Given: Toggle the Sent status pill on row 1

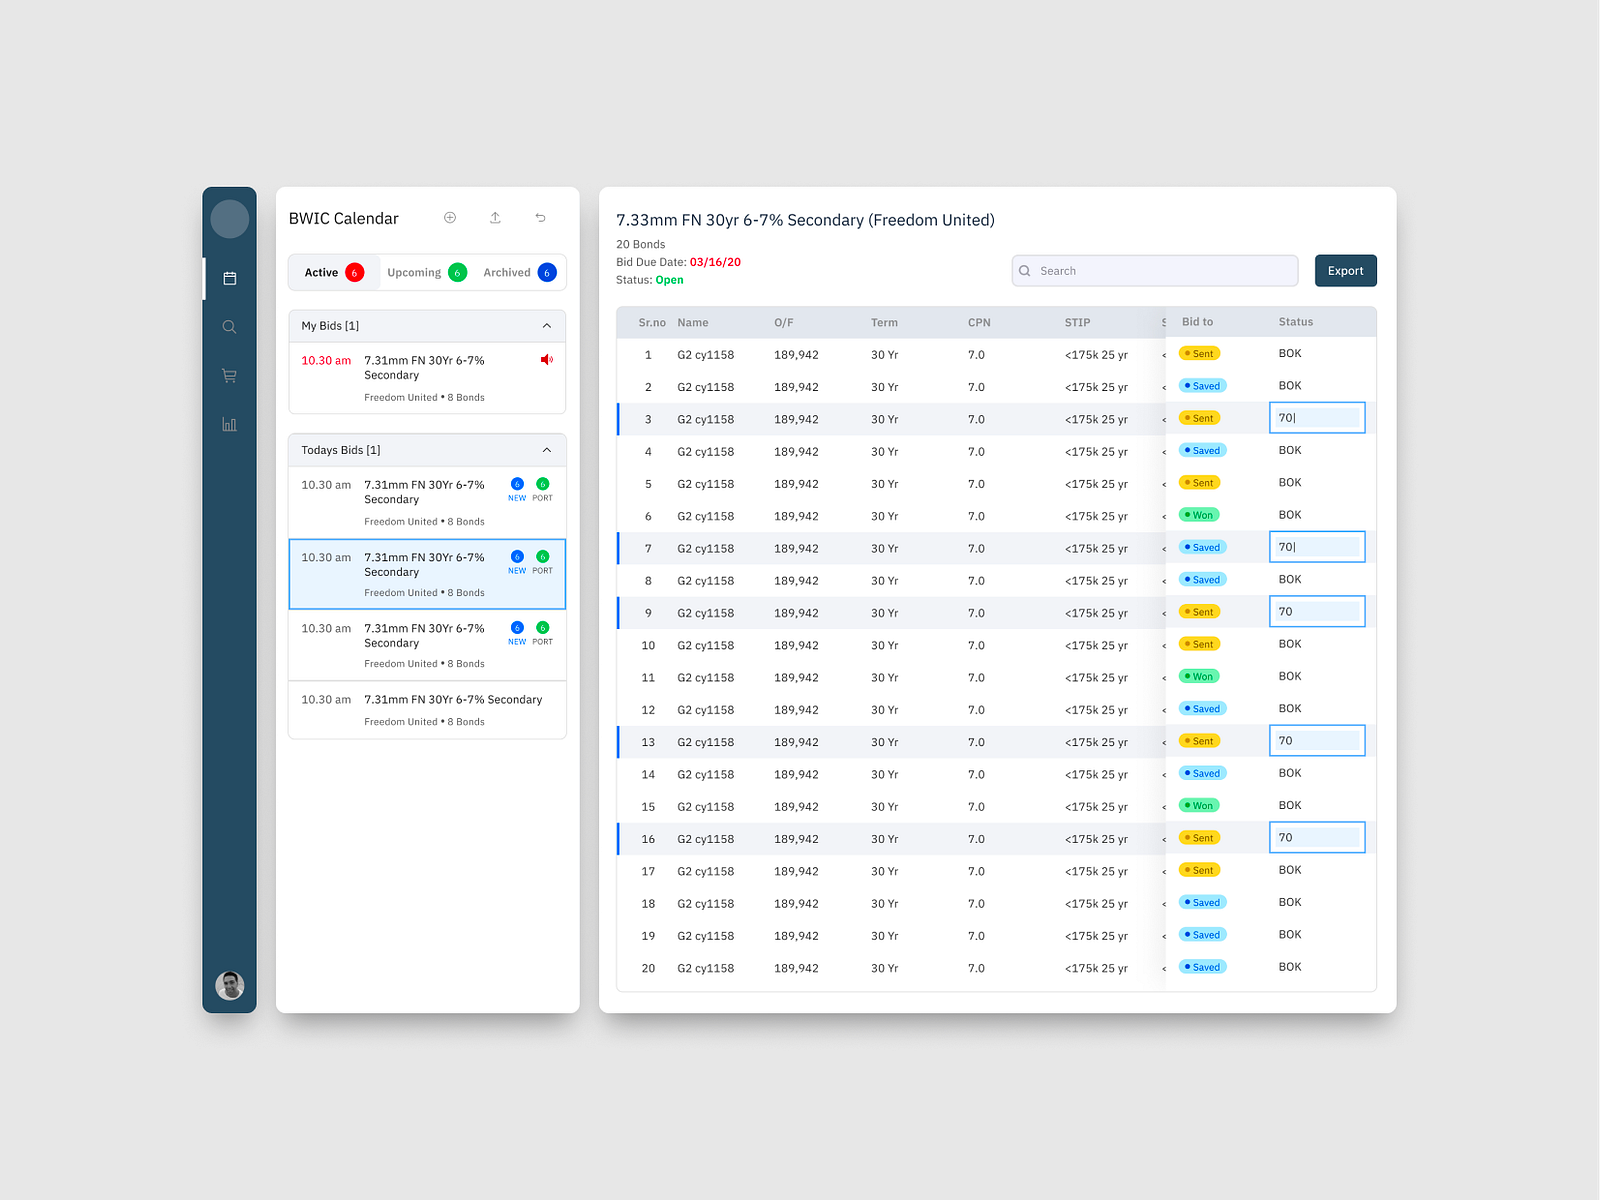Looking at the screenshot, I should 1199,353.
